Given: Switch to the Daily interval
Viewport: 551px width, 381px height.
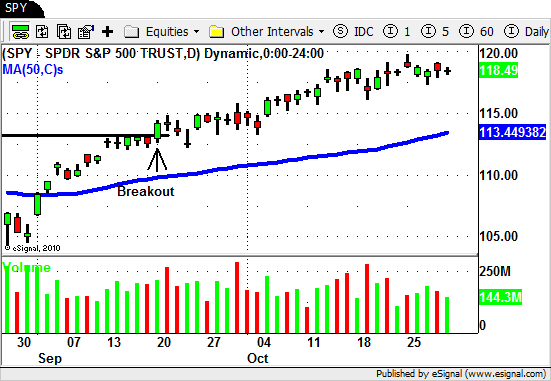Looking at the screenshot, I should (x=526, y=32).
